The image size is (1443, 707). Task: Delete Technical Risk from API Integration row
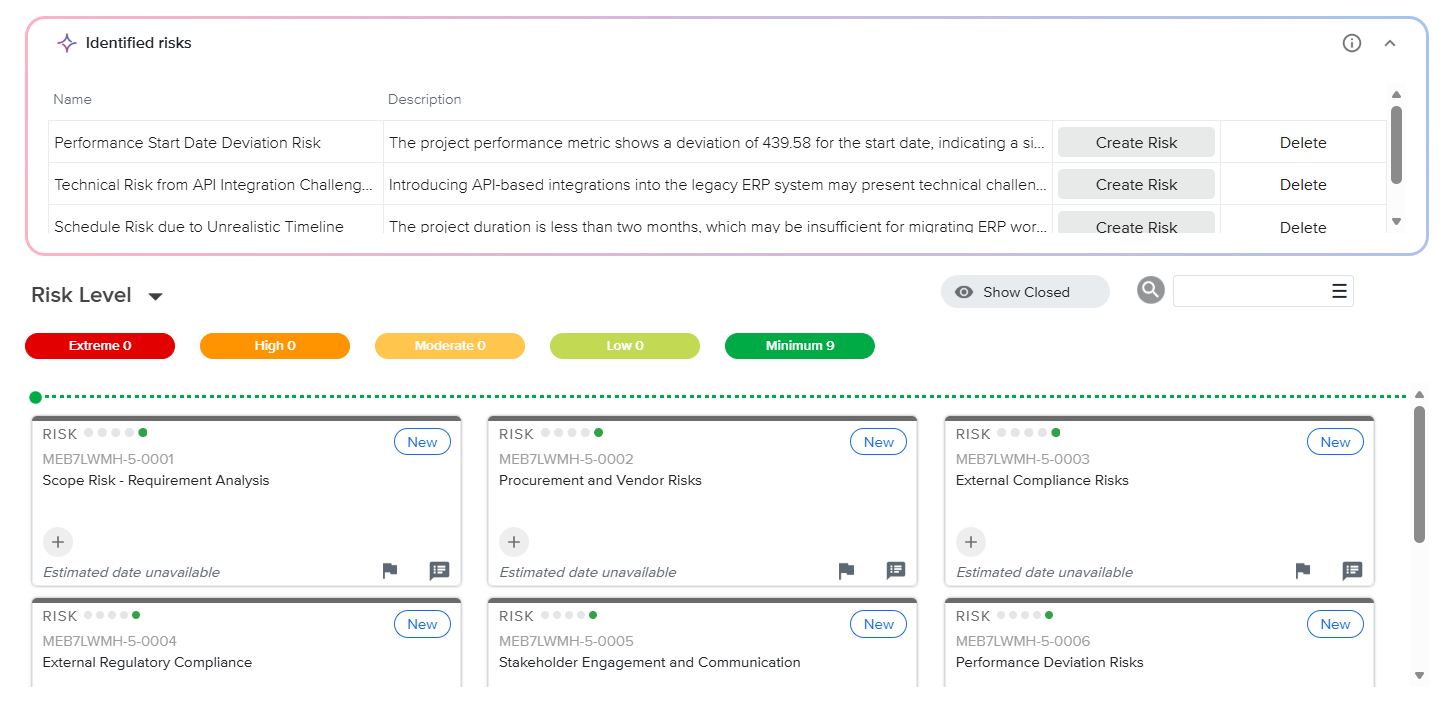(x=1302, y=185)
